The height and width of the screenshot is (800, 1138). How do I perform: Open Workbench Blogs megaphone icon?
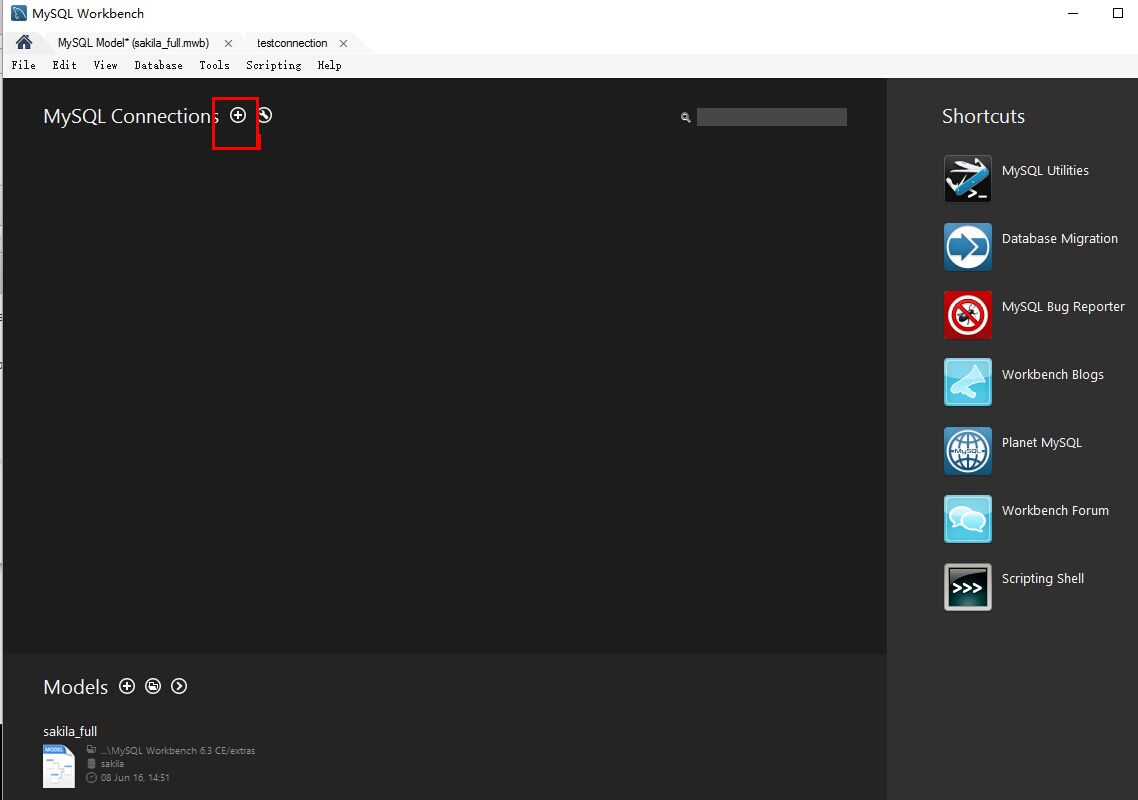click(x=967, y=383)
